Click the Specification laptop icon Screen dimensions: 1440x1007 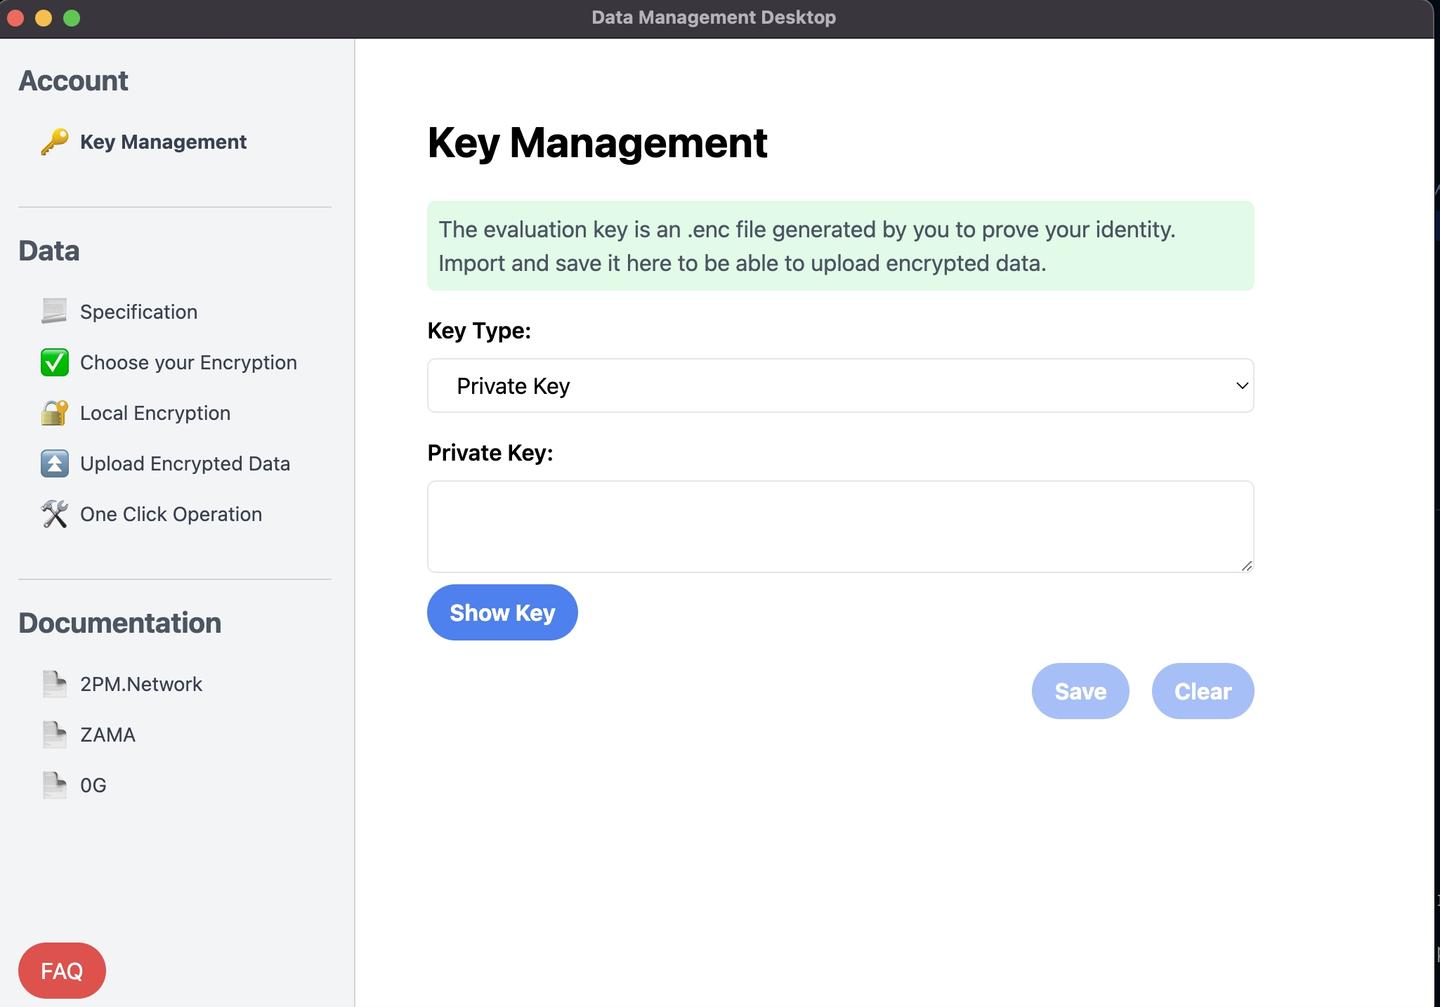point(54,312)
